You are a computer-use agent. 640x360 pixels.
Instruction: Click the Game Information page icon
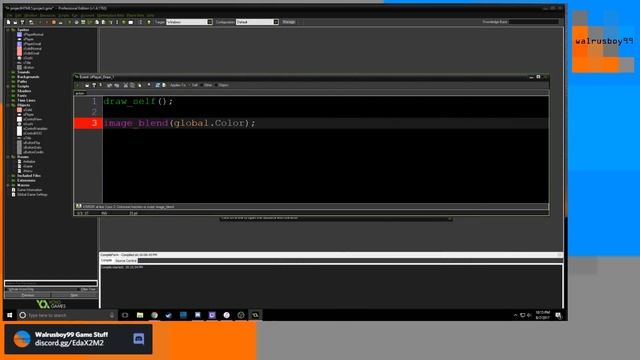(x=13, y=190)
